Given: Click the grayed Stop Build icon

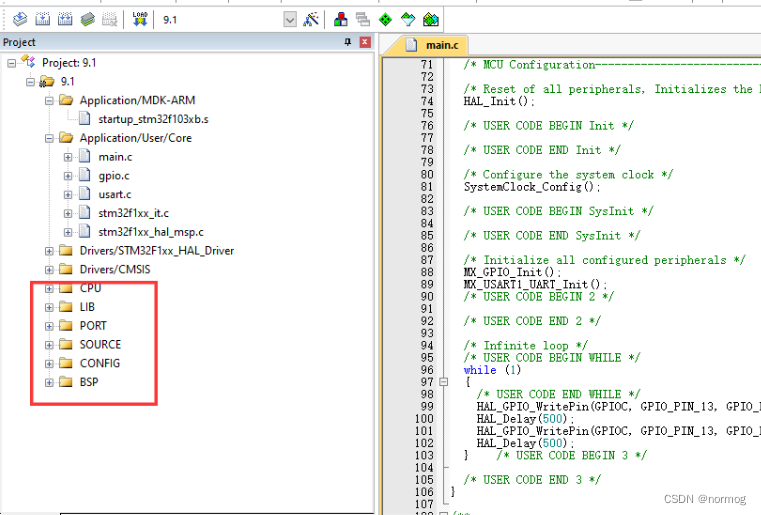Looking at the screenshot, I should (x=110, y=19).
